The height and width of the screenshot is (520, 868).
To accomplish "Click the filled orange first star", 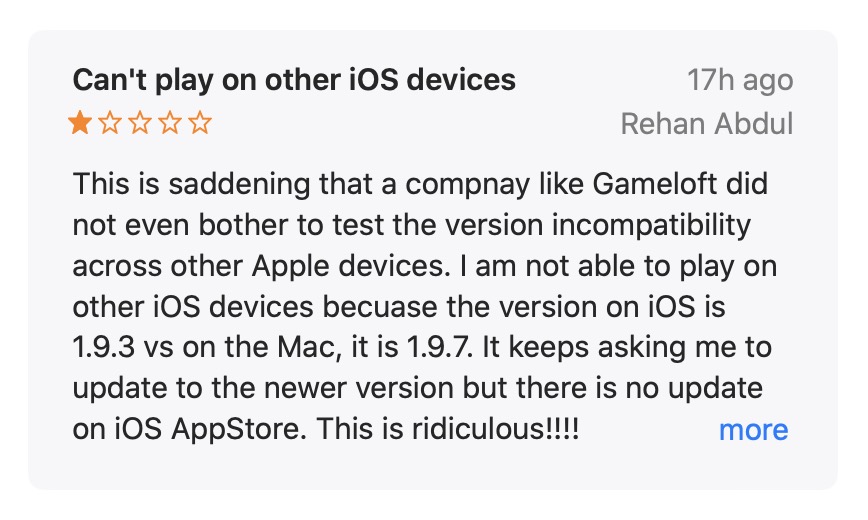I will click(79, 124).
